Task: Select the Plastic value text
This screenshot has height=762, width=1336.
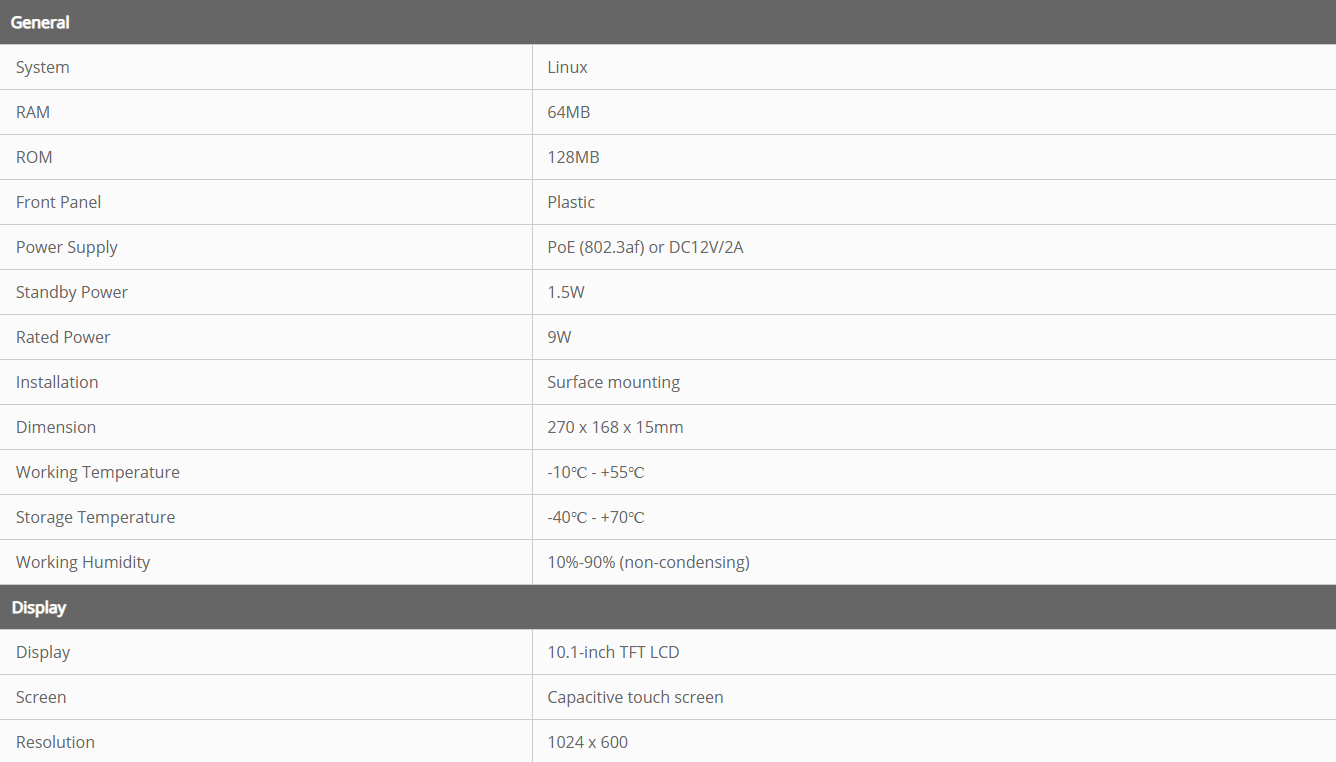Action: [571, 202]
